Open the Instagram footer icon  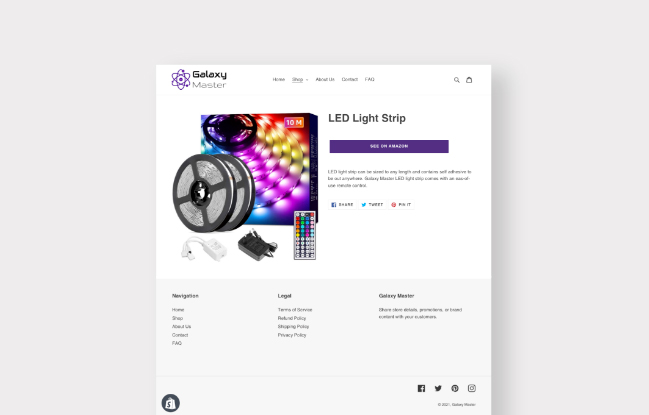(472, 388)
